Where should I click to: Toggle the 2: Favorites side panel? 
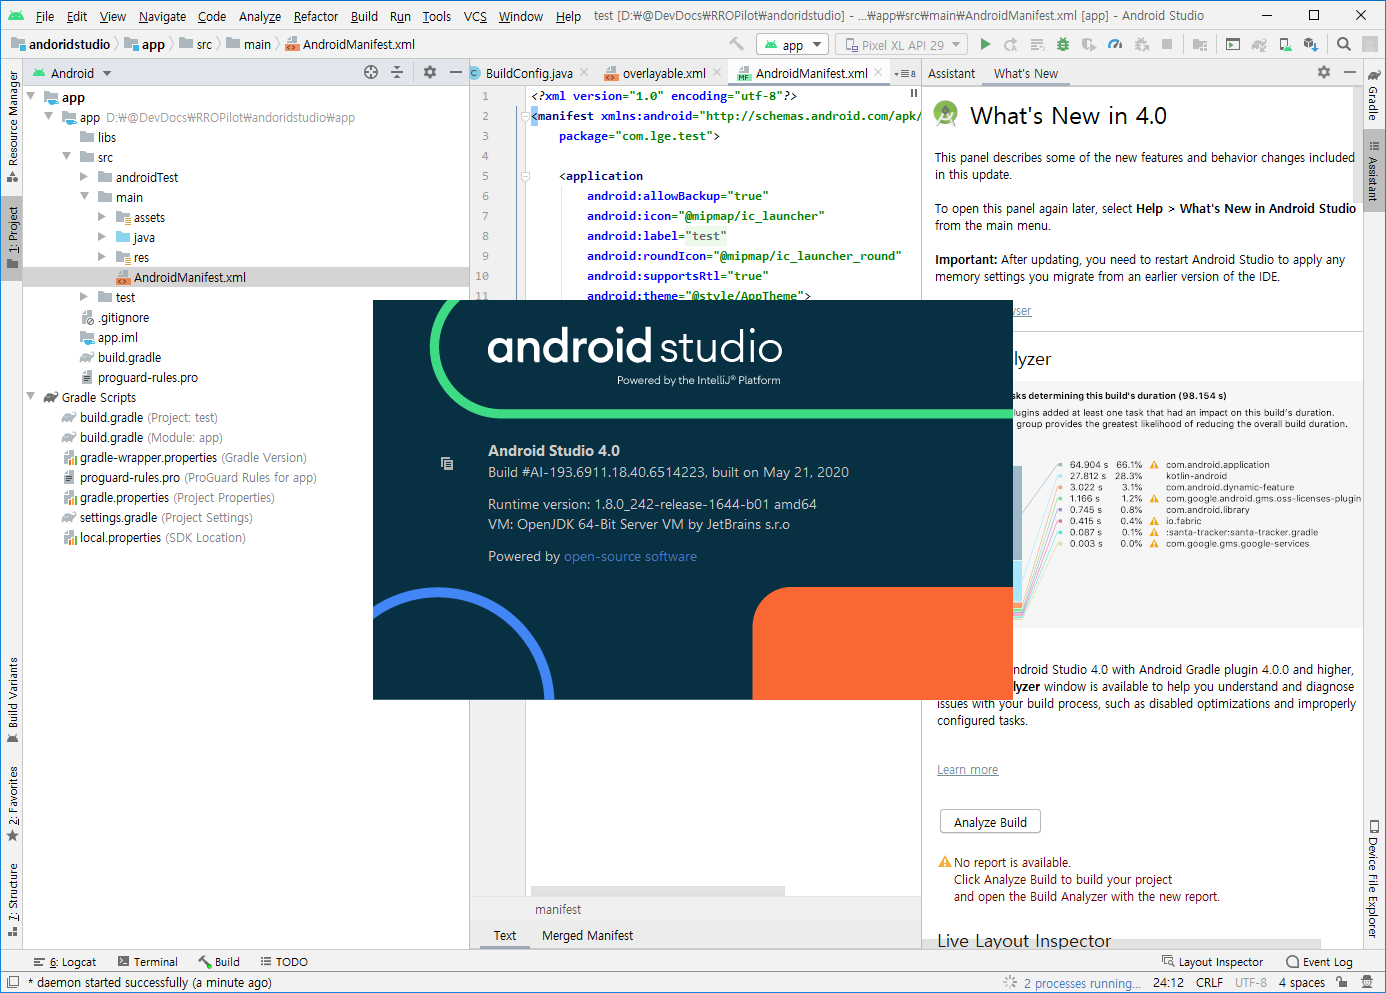[12, 804]
